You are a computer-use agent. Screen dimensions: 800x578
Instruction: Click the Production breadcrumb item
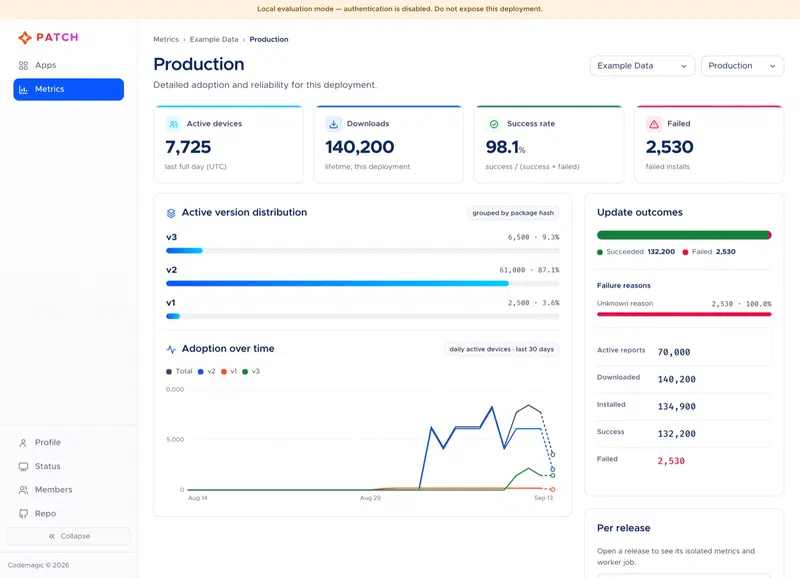pyautogui.click(x=269, y=39)
